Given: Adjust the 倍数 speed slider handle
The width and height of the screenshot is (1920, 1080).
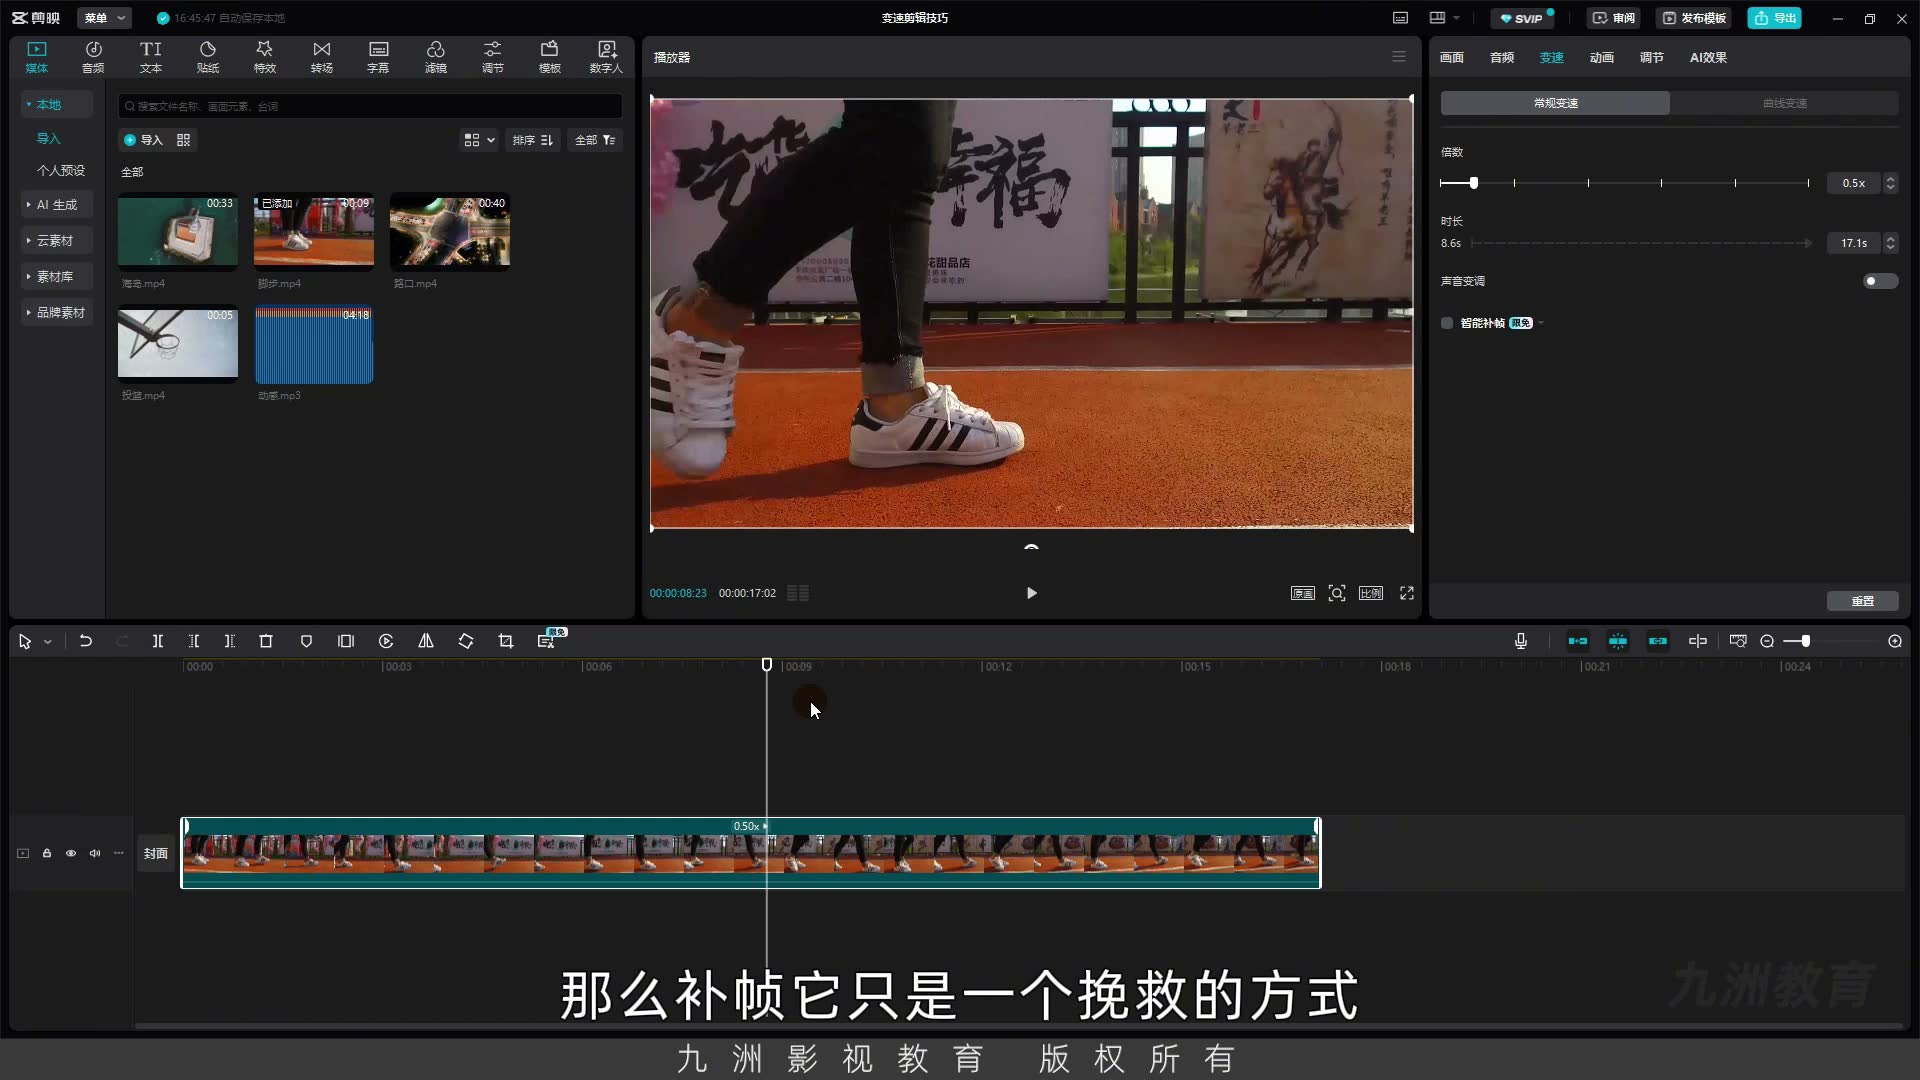Looking at the screenshot, I should [1473, 183].
